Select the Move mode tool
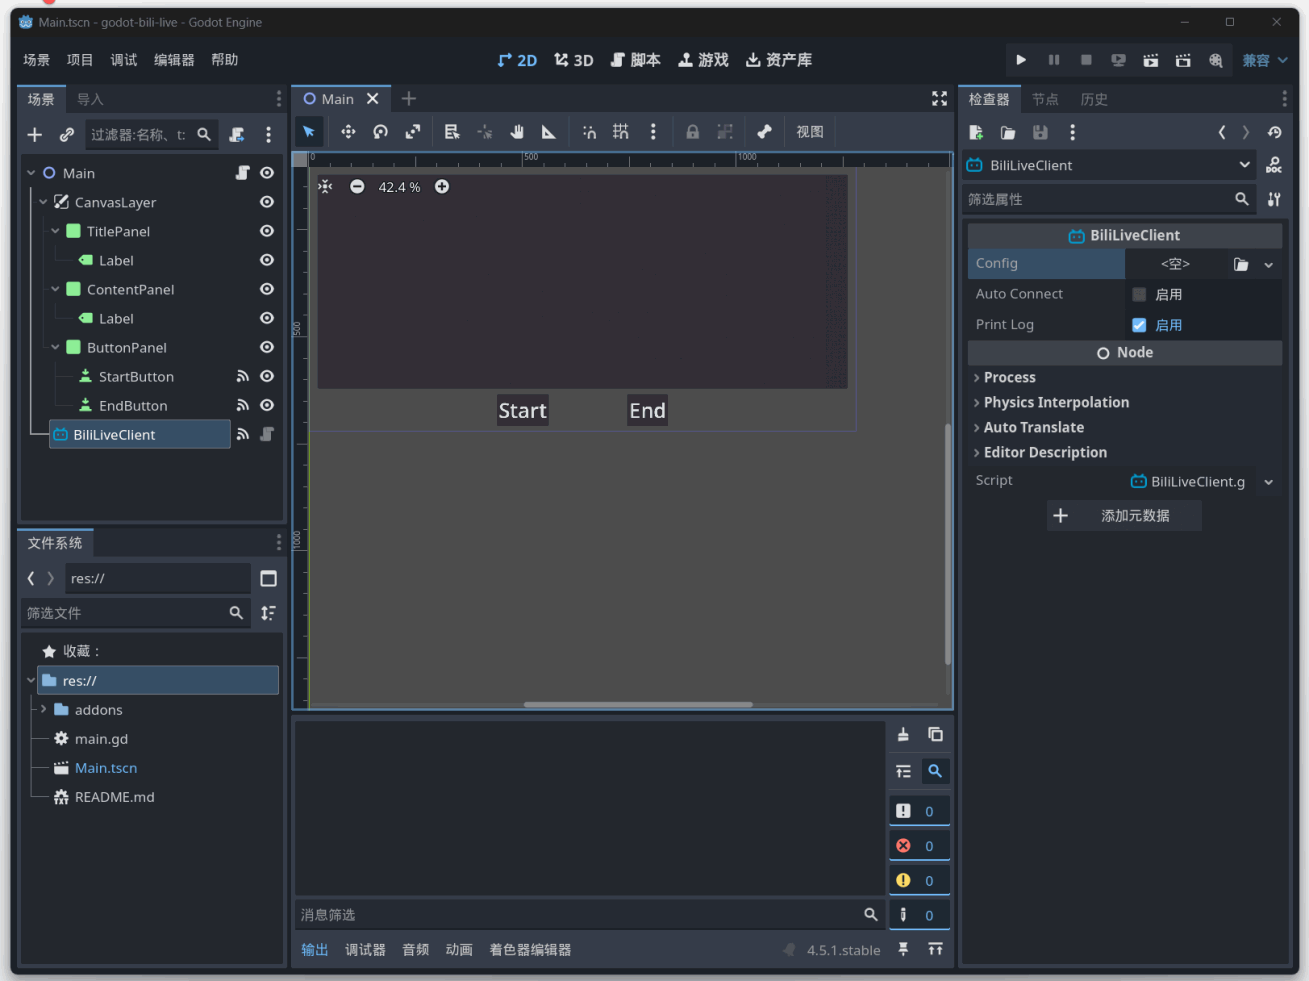The width and height of the screenshot is (1309, 981). pos(348,132)
